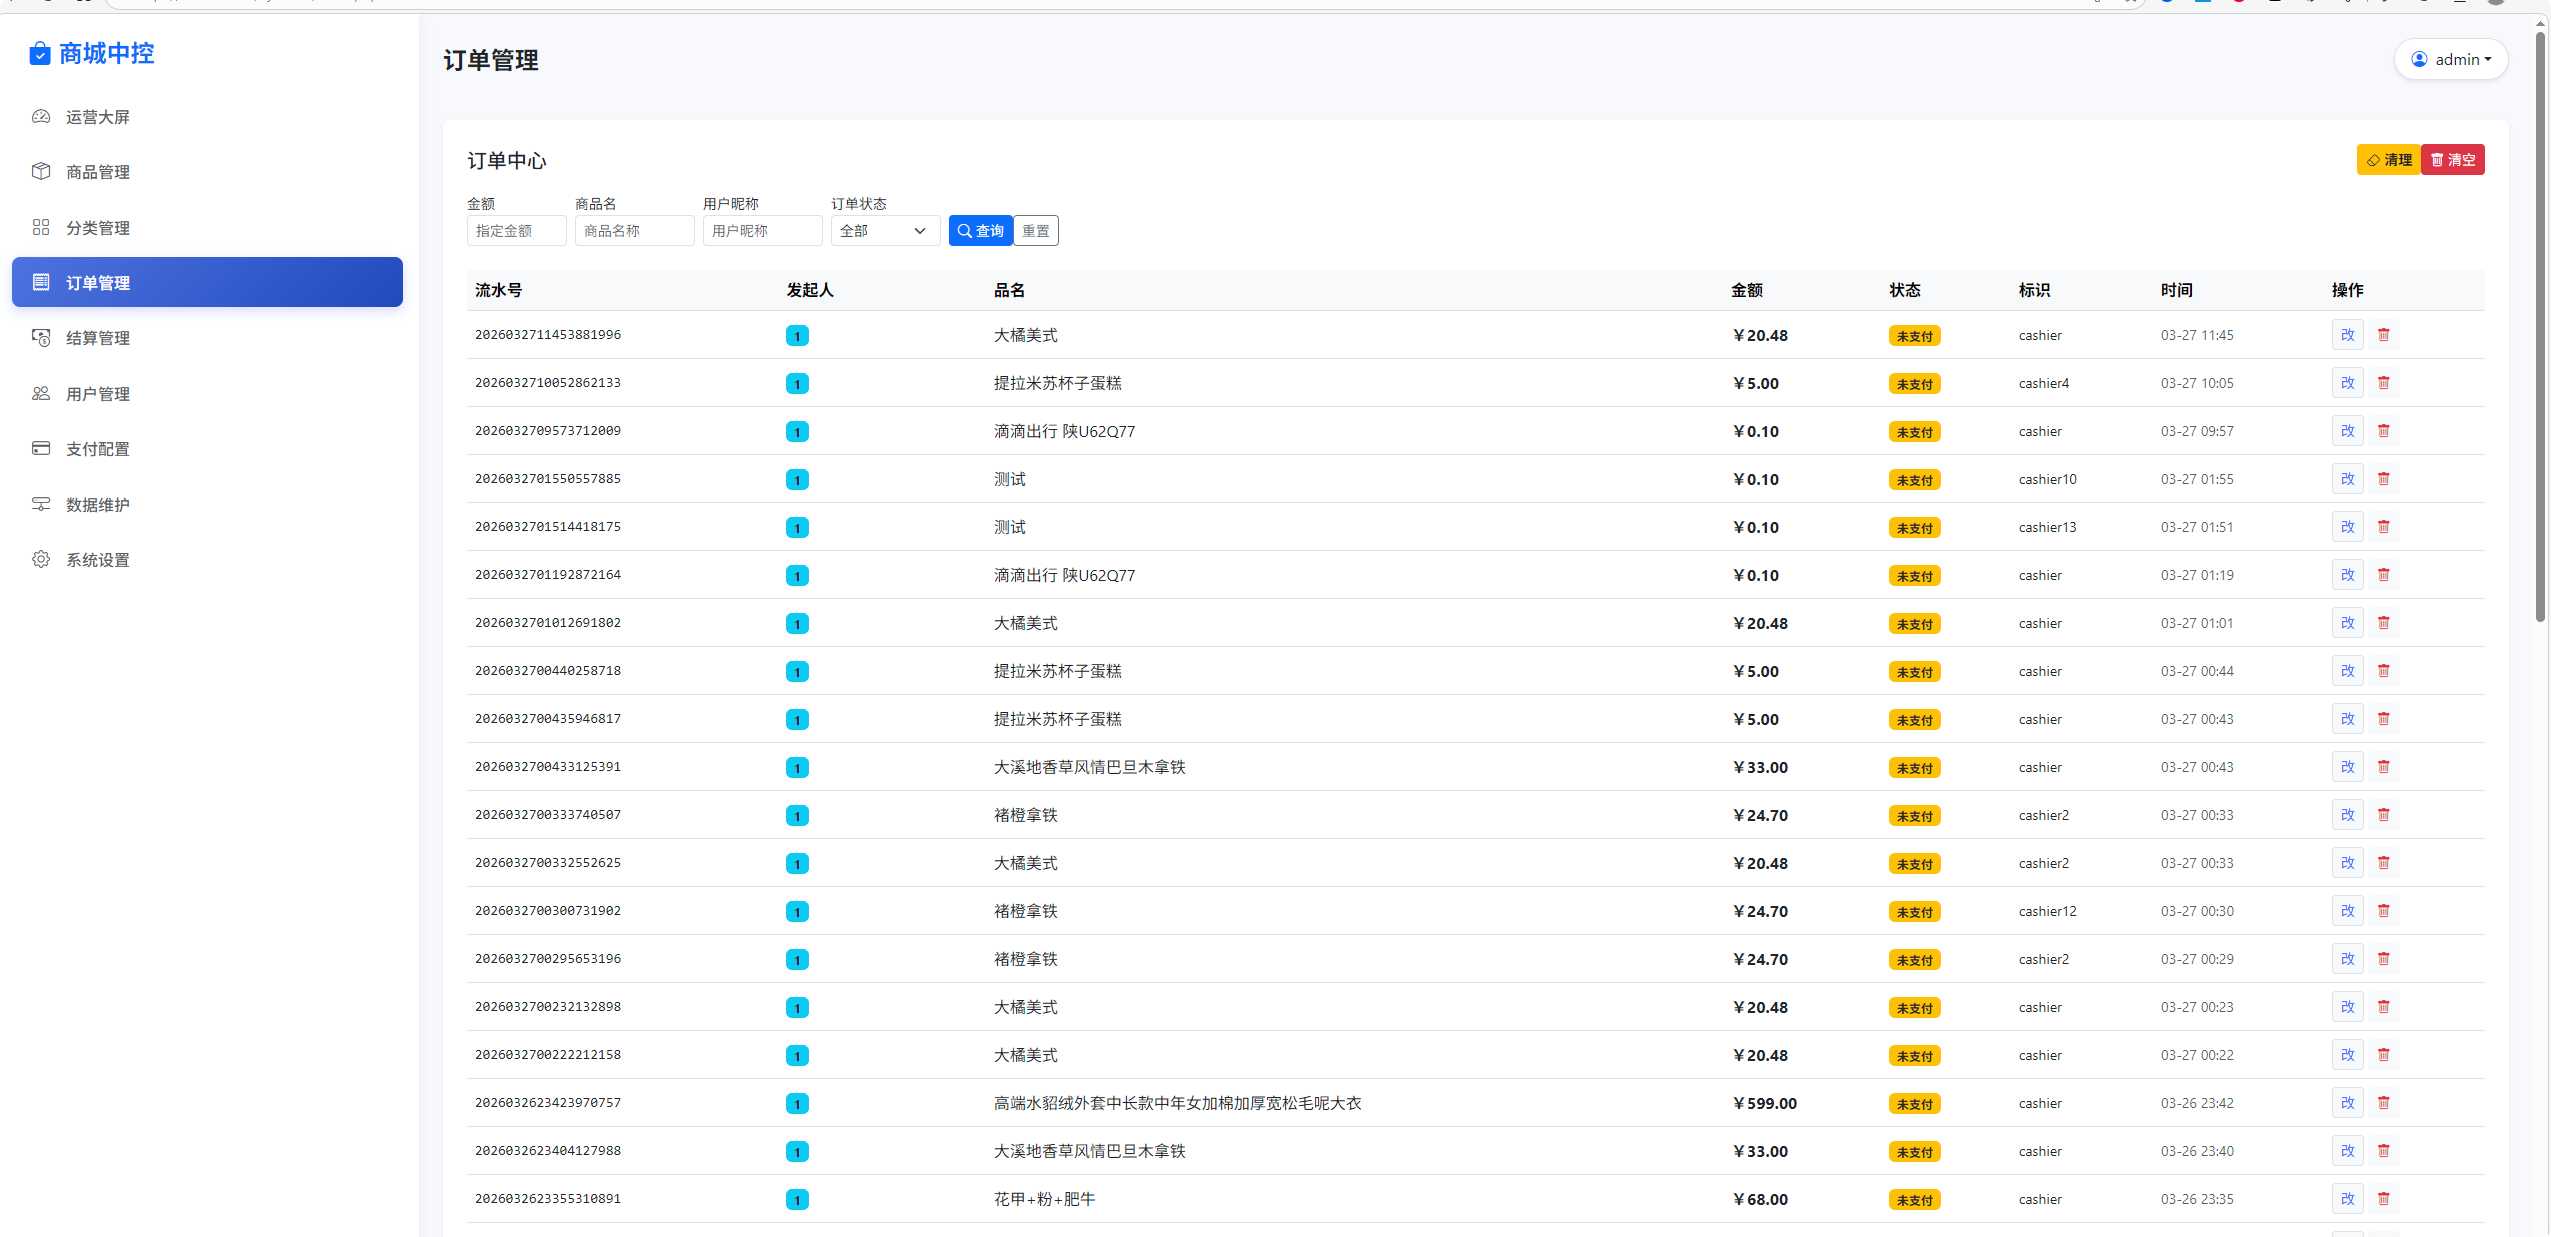2551x1237 pixels.
Task: Click the 结算管理 sidebar icon
Action: 41,338
